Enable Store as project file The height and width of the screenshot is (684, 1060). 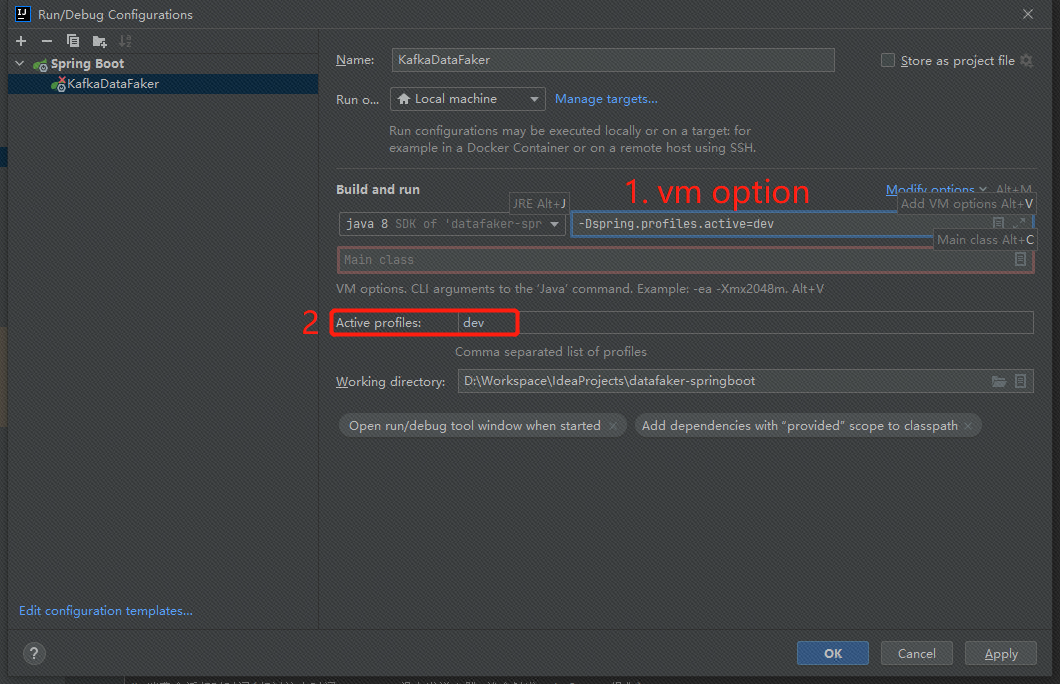tap(887, 60)
